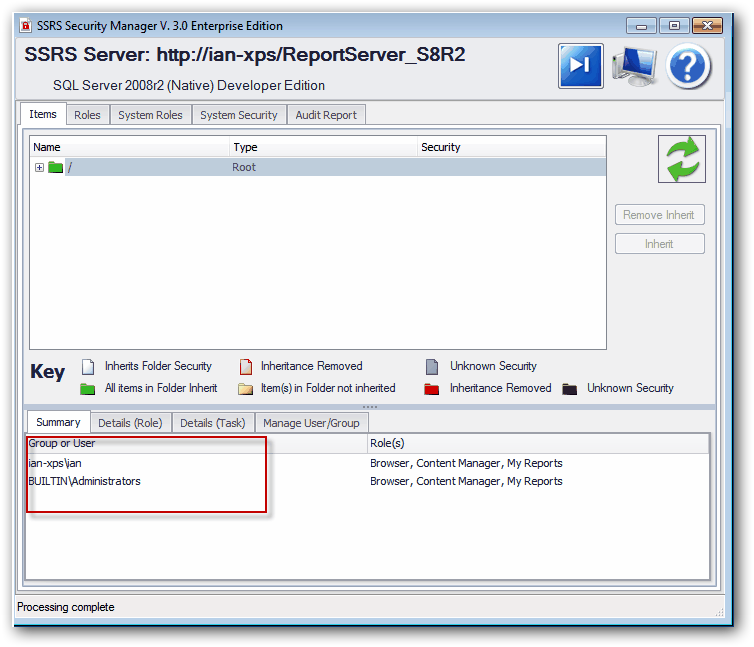Screen dimensions: 754x647
Task: Click the red Inheritance Removed page key icon
Action: pyautogui.click(x=246, y=367)
